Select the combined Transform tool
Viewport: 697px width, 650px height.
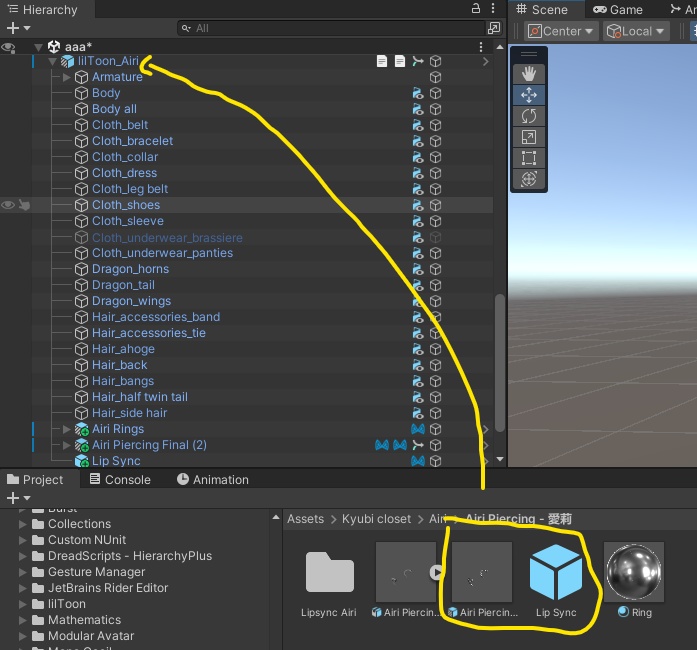click(x=529, y=179)
